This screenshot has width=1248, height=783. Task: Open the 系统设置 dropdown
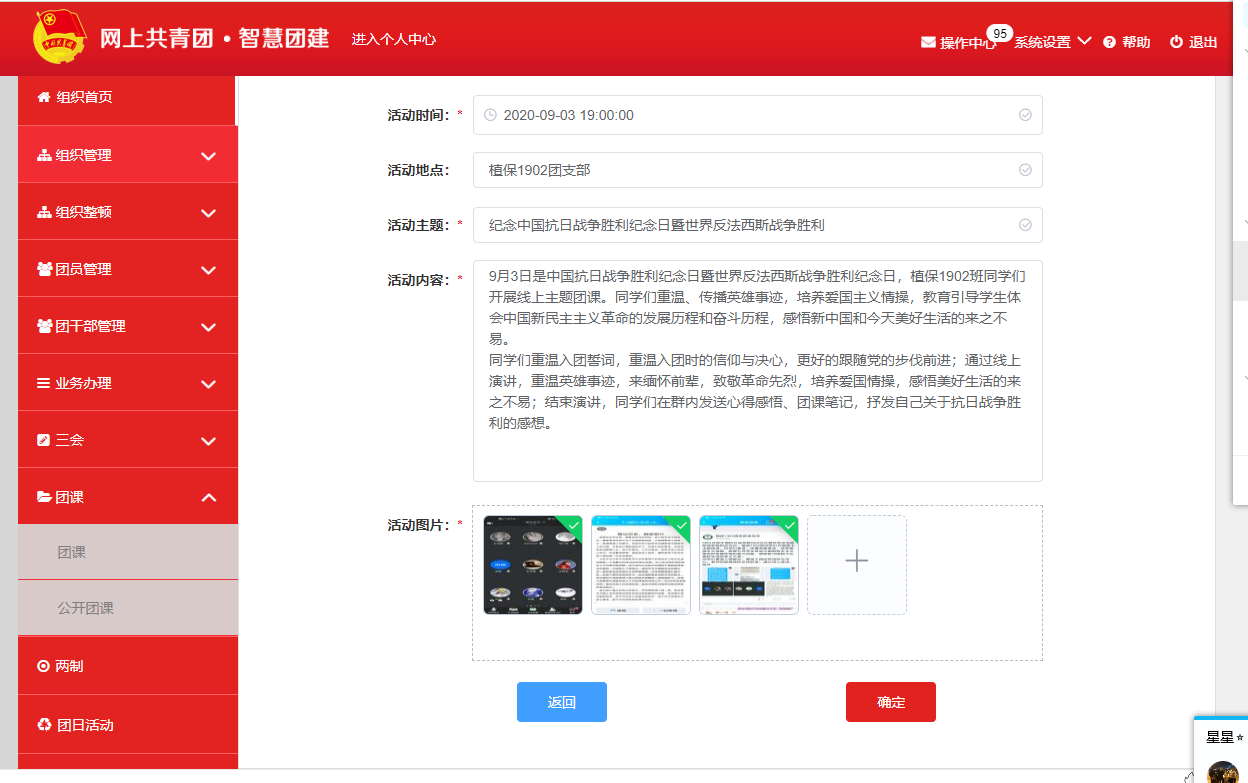pyautogui.click(x=1051, y=42)
